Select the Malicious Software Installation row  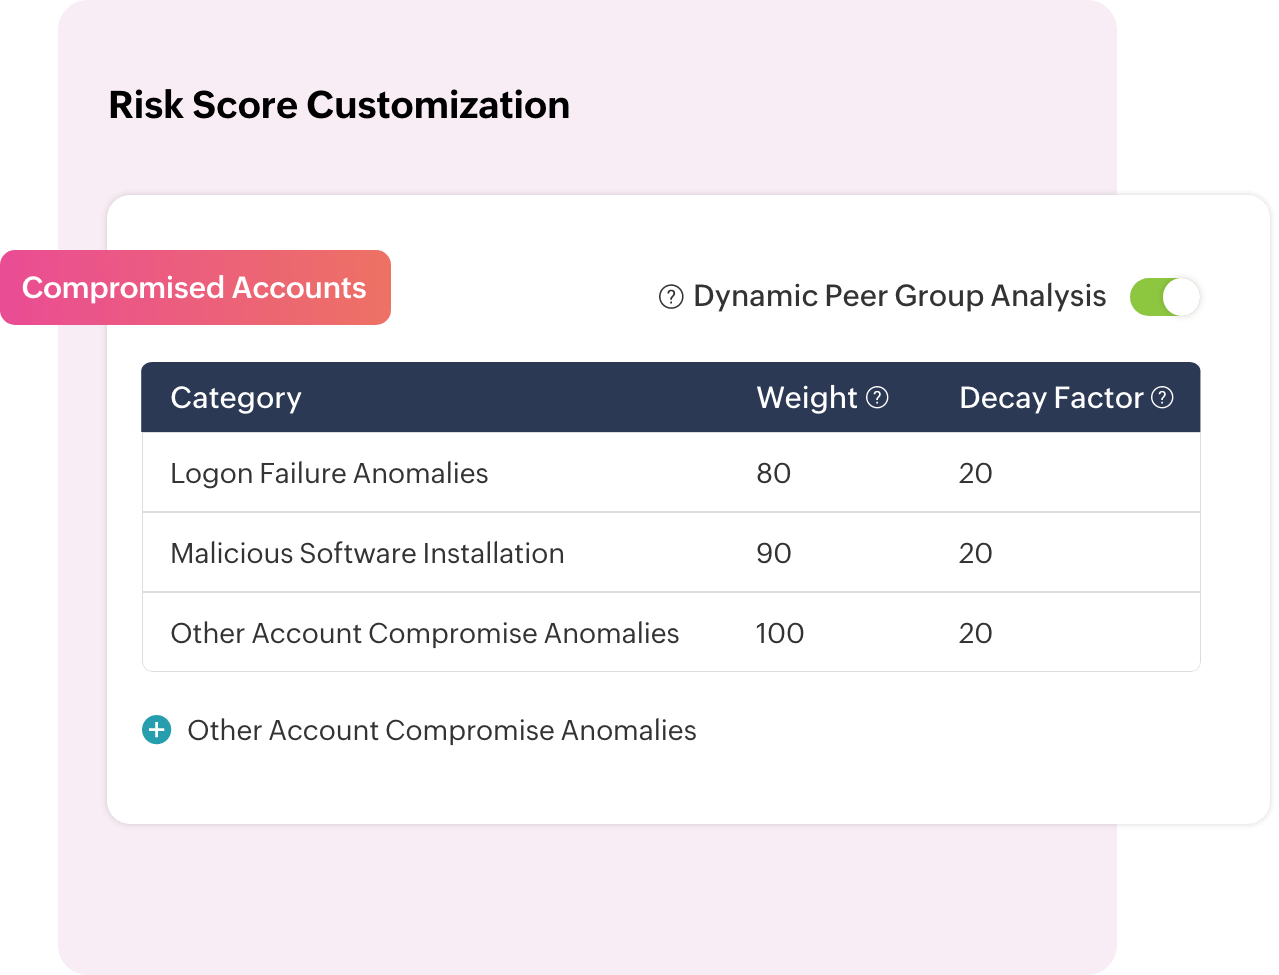tap(367, 552)
